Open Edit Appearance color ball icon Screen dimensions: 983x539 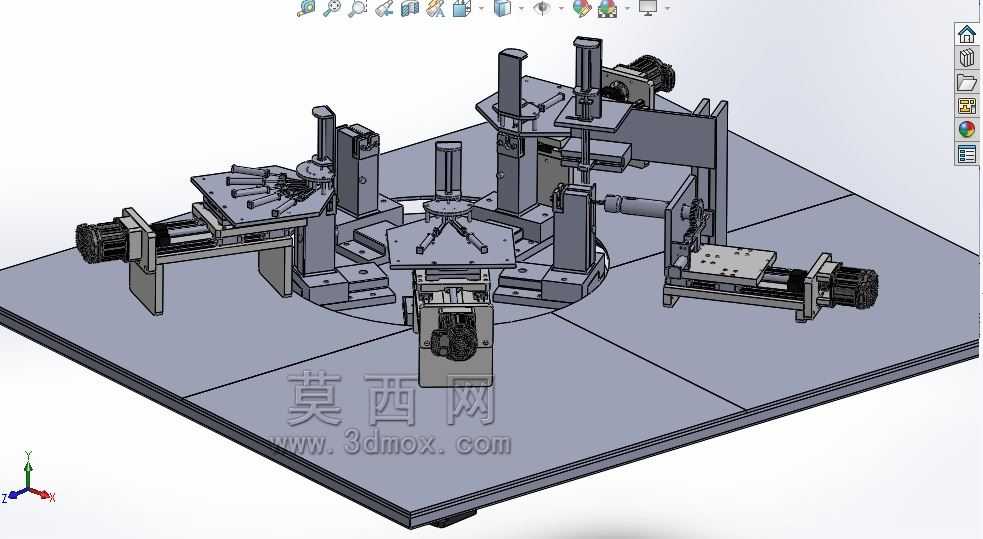[581, 8]
